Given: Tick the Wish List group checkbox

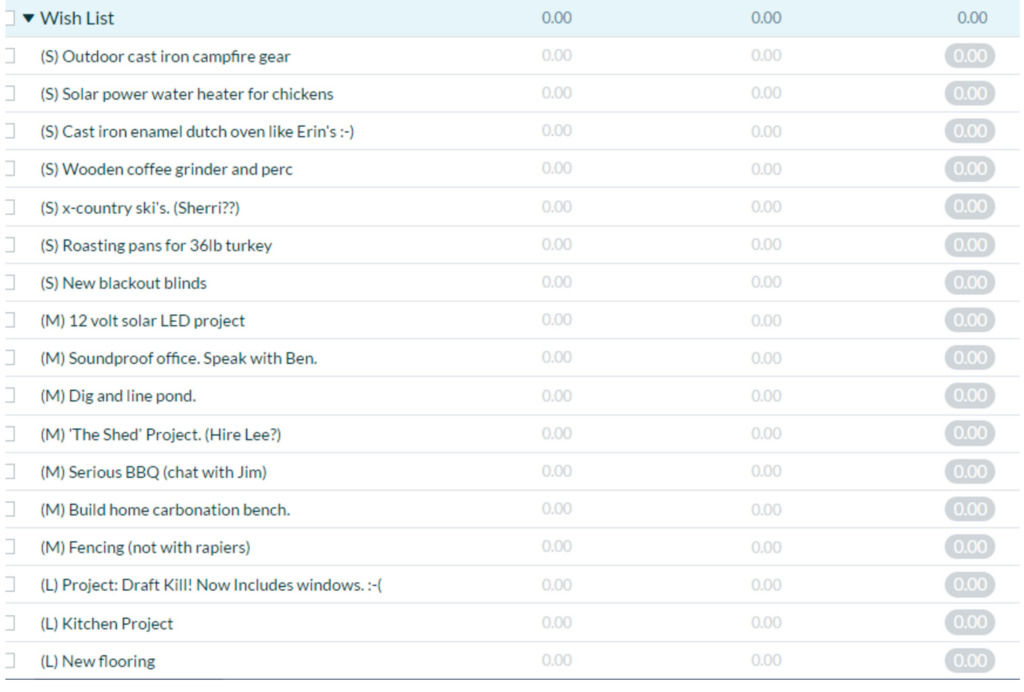Looking at the screenshot, I should pyautogui.click(x=10, y=18).
